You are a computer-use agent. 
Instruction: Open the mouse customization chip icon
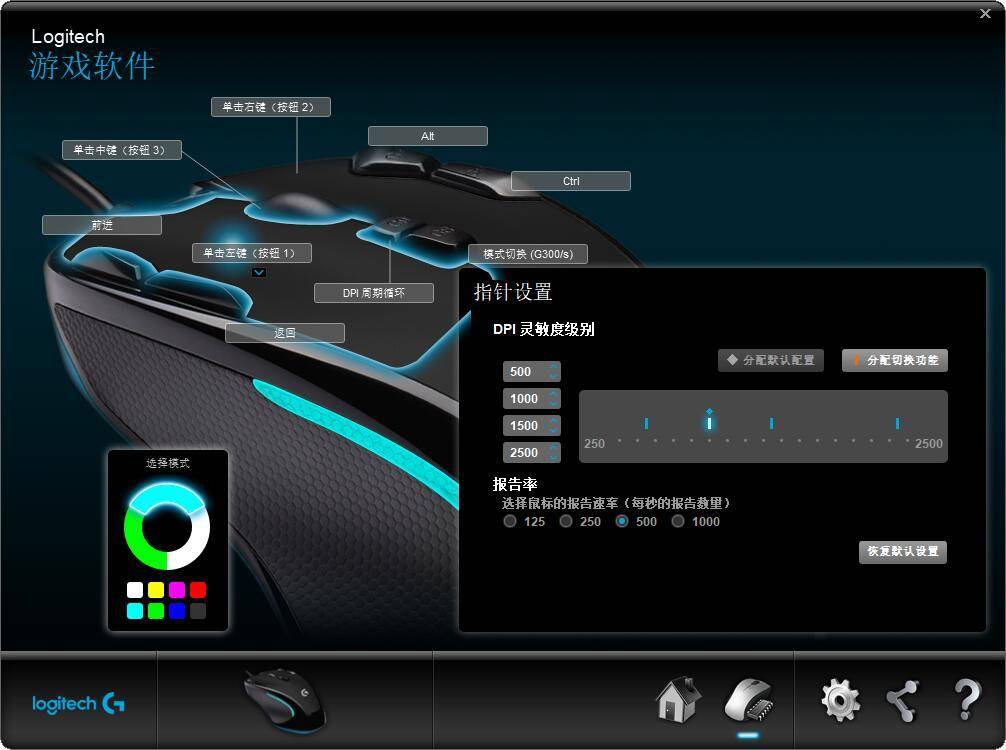point(748,701)
